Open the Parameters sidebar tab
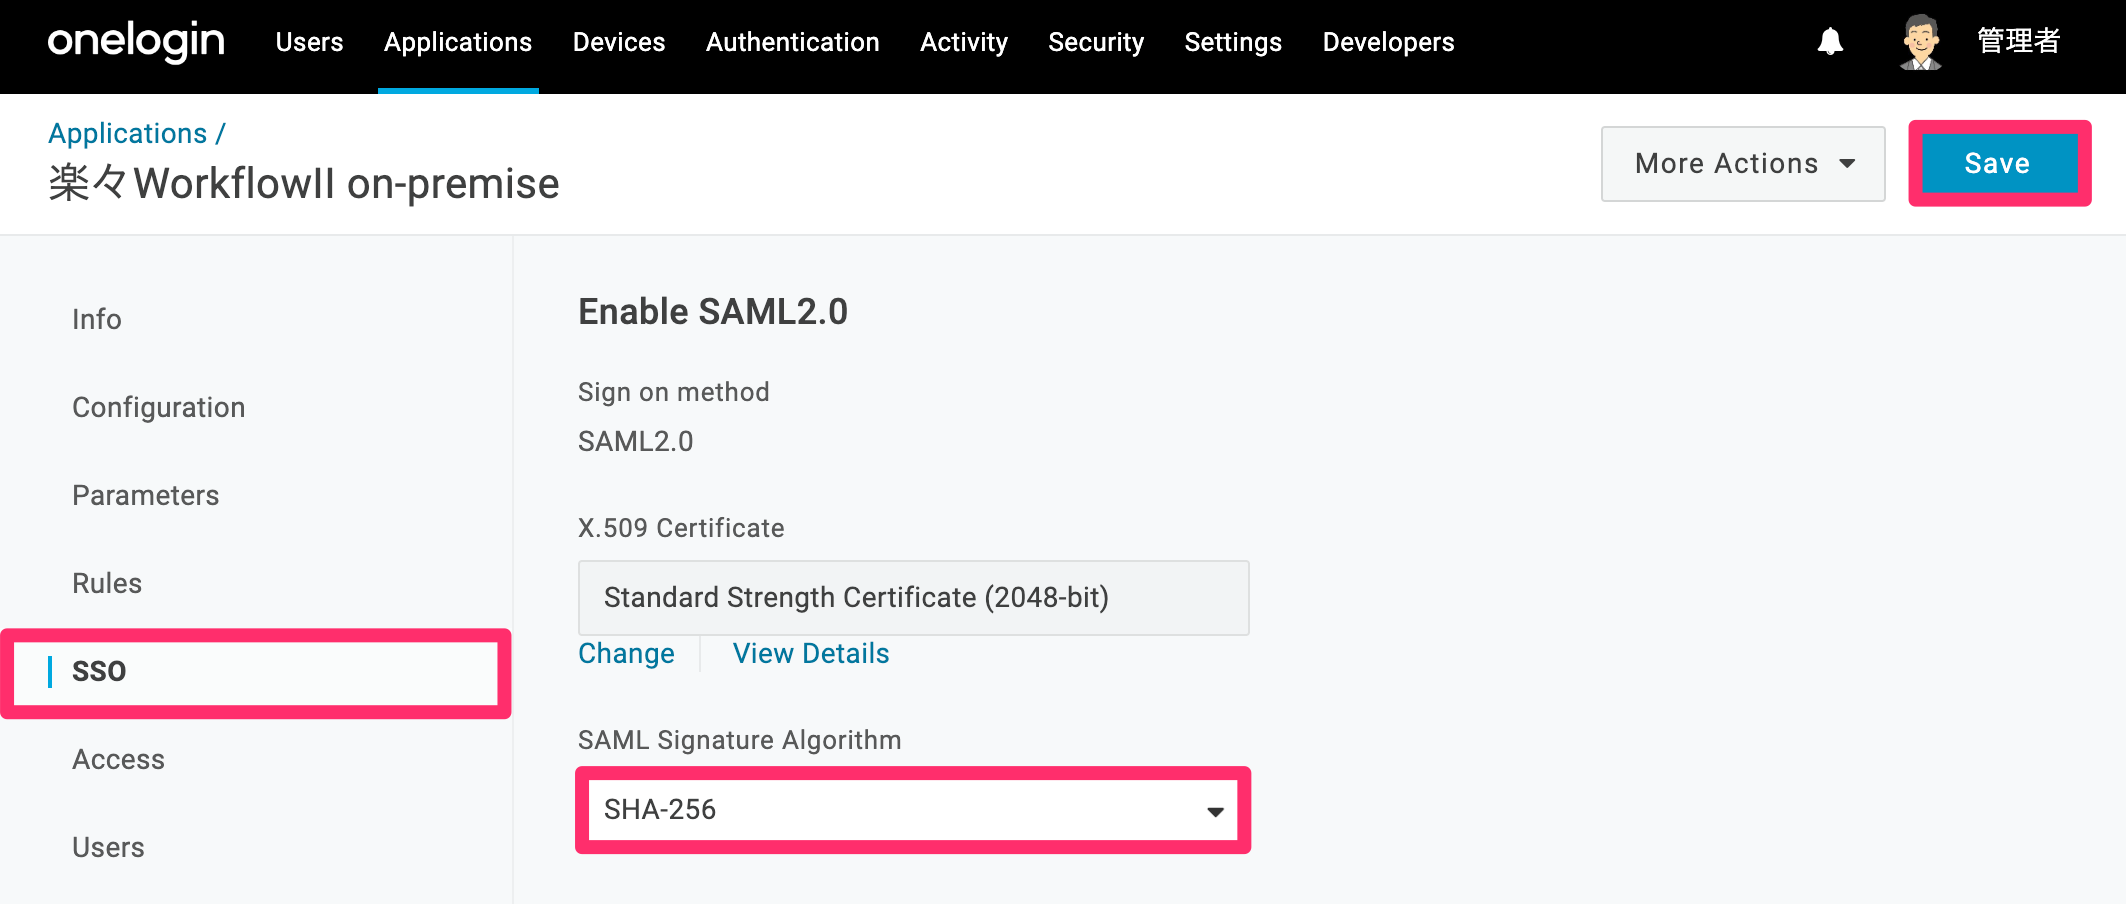Image resolution: width=2126 pixels, height=904 pixels. [146, 495]
